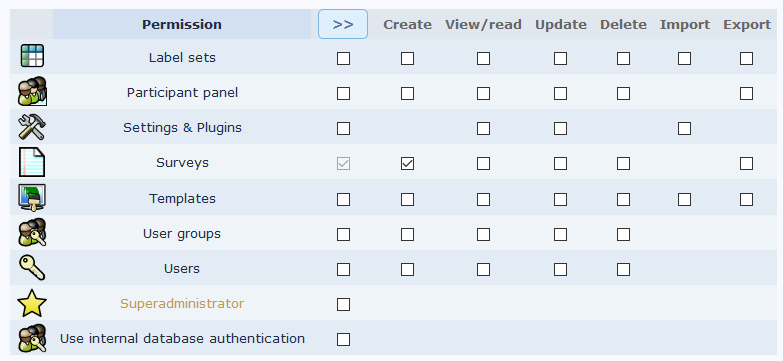The height and width of the screenshot is (361, 783).
Task: Click the Settings & Plugins tools icon
Action: (x=32, y=127)
